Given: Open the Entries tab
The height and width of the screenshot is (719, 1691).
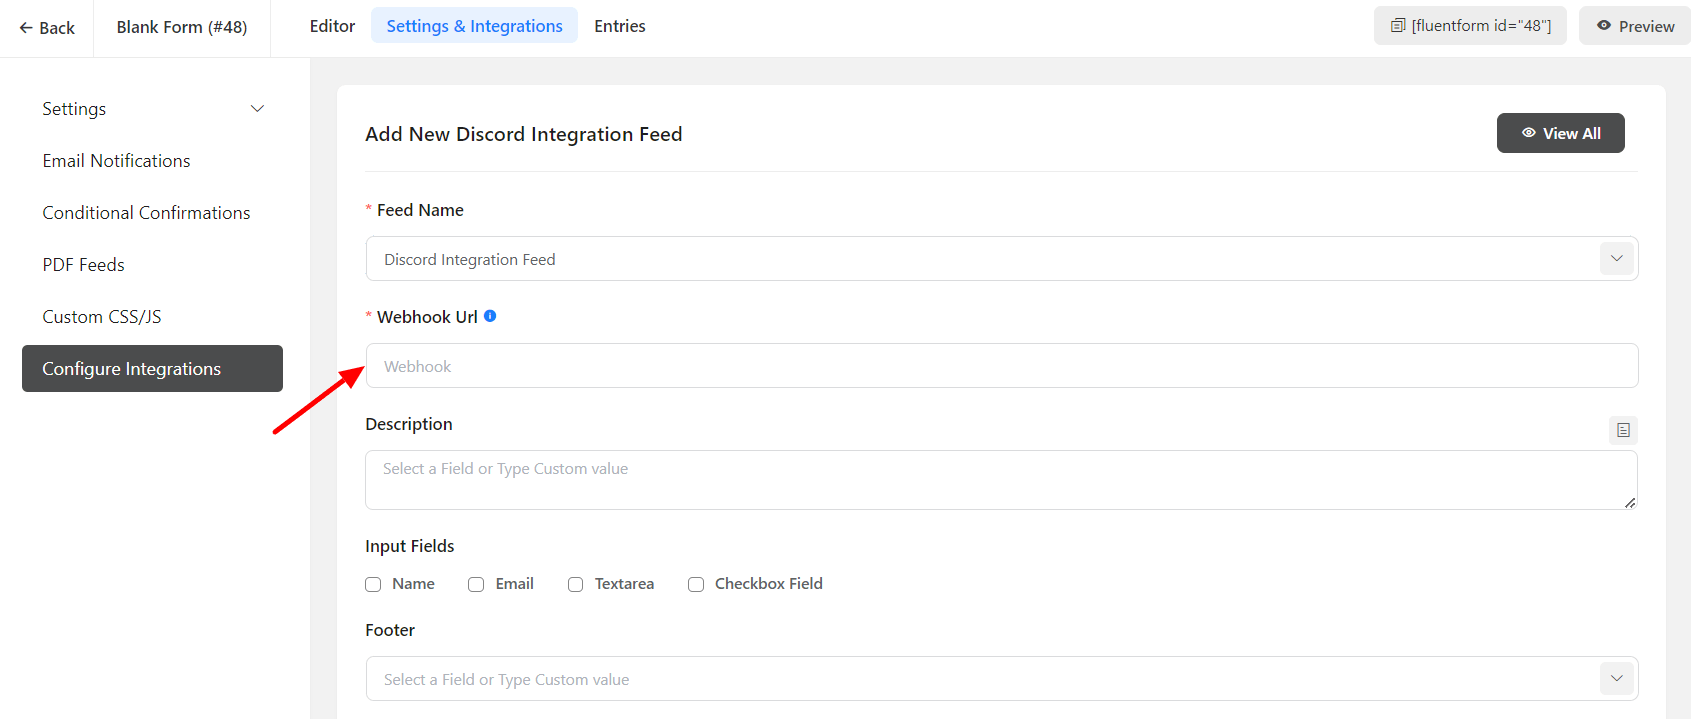Looking at the screenshot, I should [619, 26].
